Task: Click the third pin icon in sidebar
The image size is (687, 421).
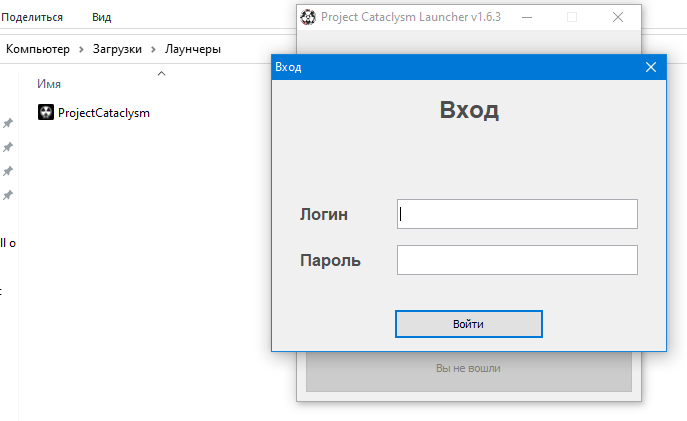Action: tap(7, 171)
